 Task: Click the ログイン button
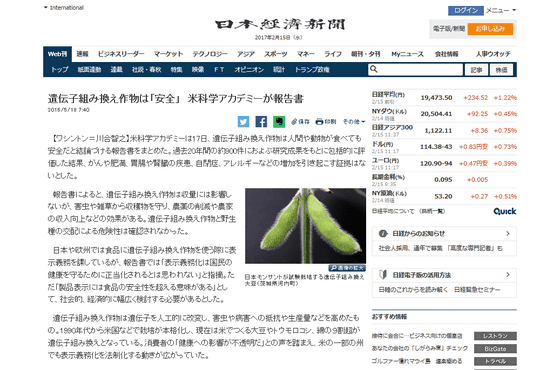click(x=466, y=11)
